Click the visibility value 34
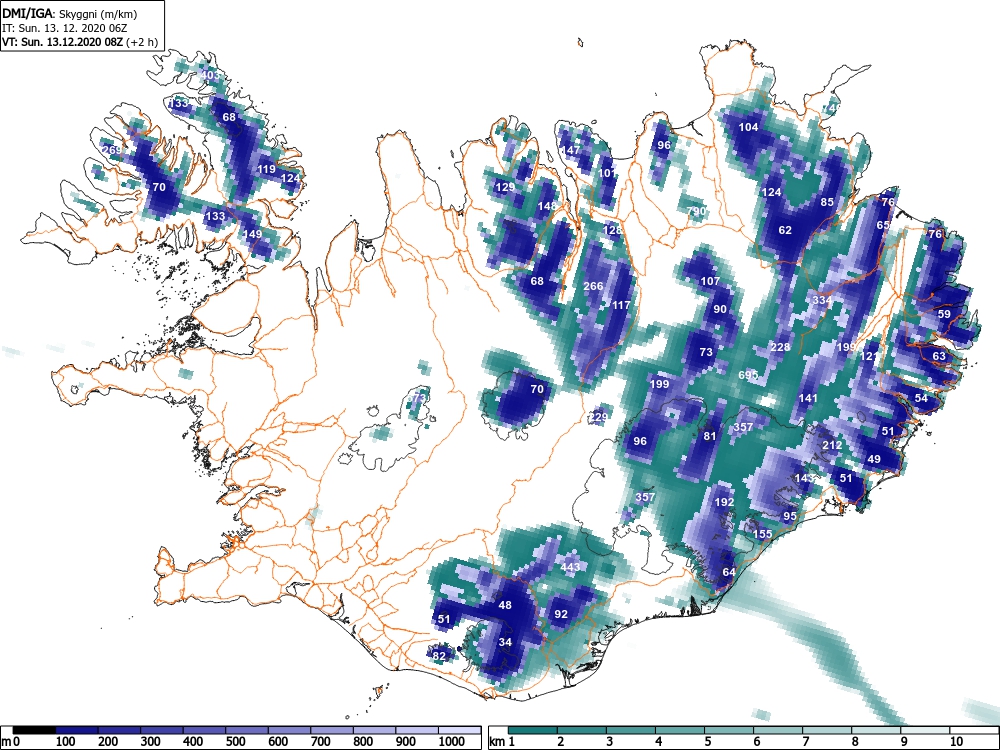 click(505, 642)
